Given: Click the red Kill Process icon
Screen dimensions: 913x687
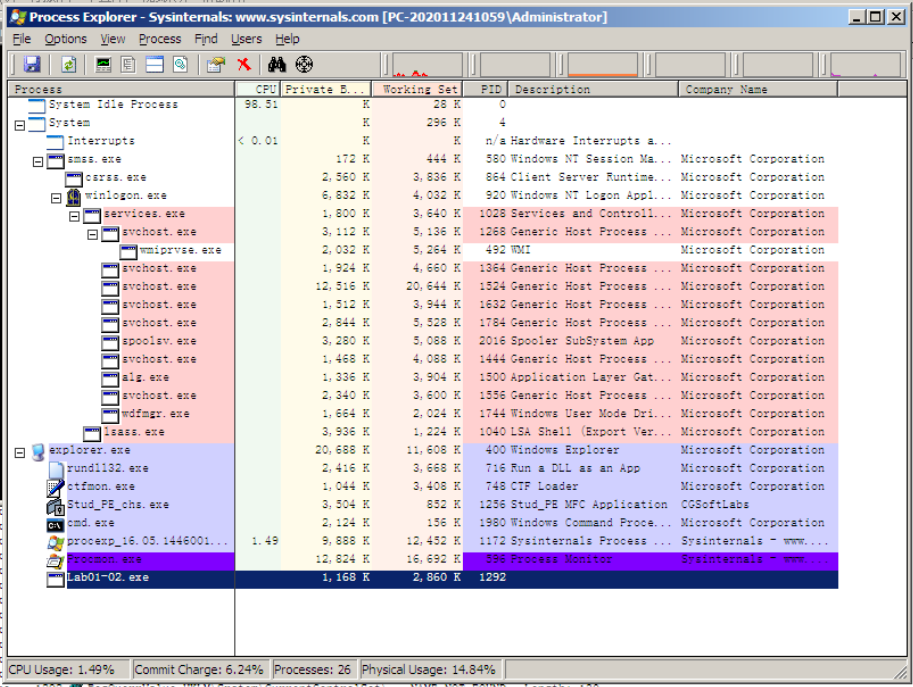Looking at the screenshot, I should coord(244,64).
